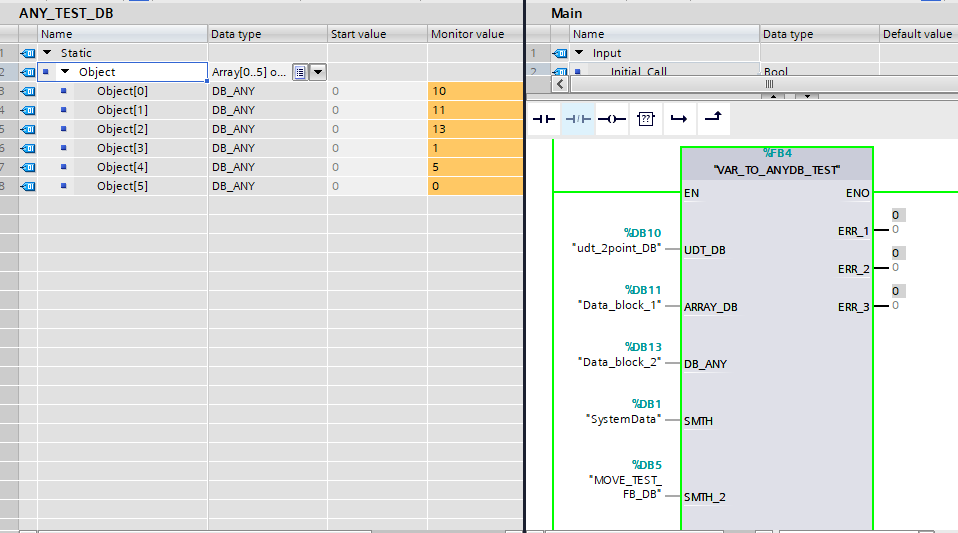Click DB_ANY data type of Object[3]

pos(267,148)
